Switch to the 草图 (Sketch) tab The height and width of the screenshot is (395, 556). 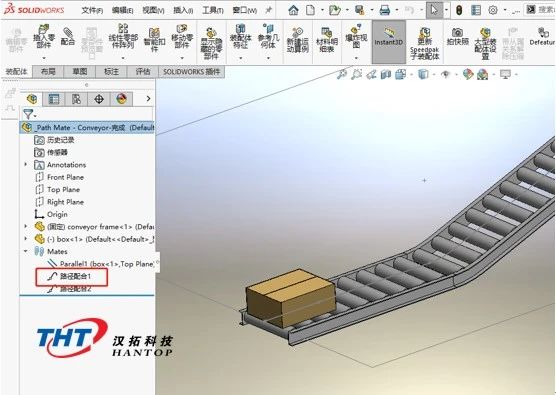coord(79,72)
